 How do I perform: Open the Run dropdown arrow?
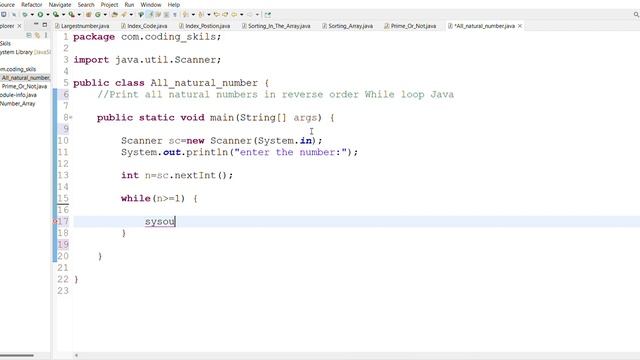[48, 15]
